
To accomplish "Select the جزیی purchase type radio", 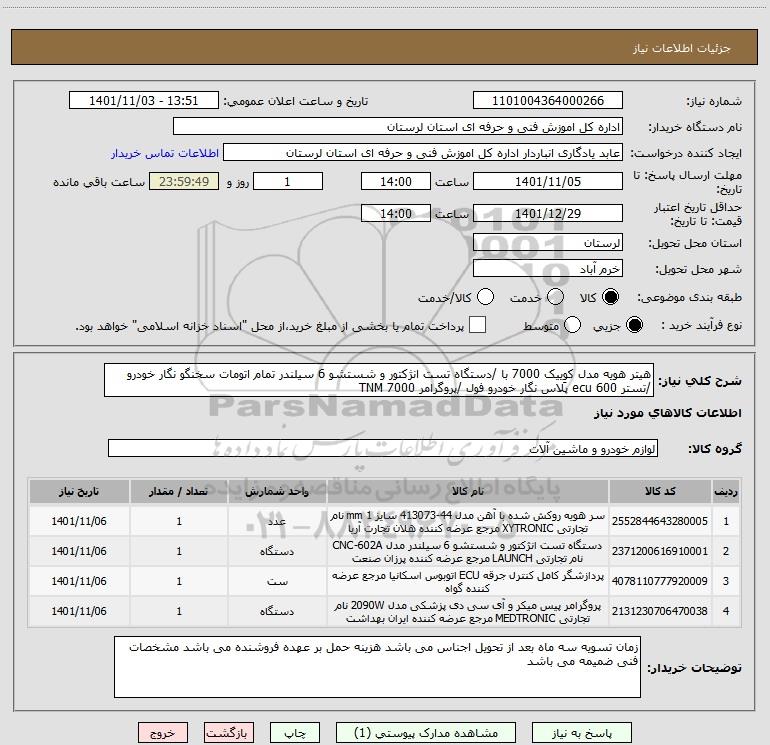I will pos(634,325).
